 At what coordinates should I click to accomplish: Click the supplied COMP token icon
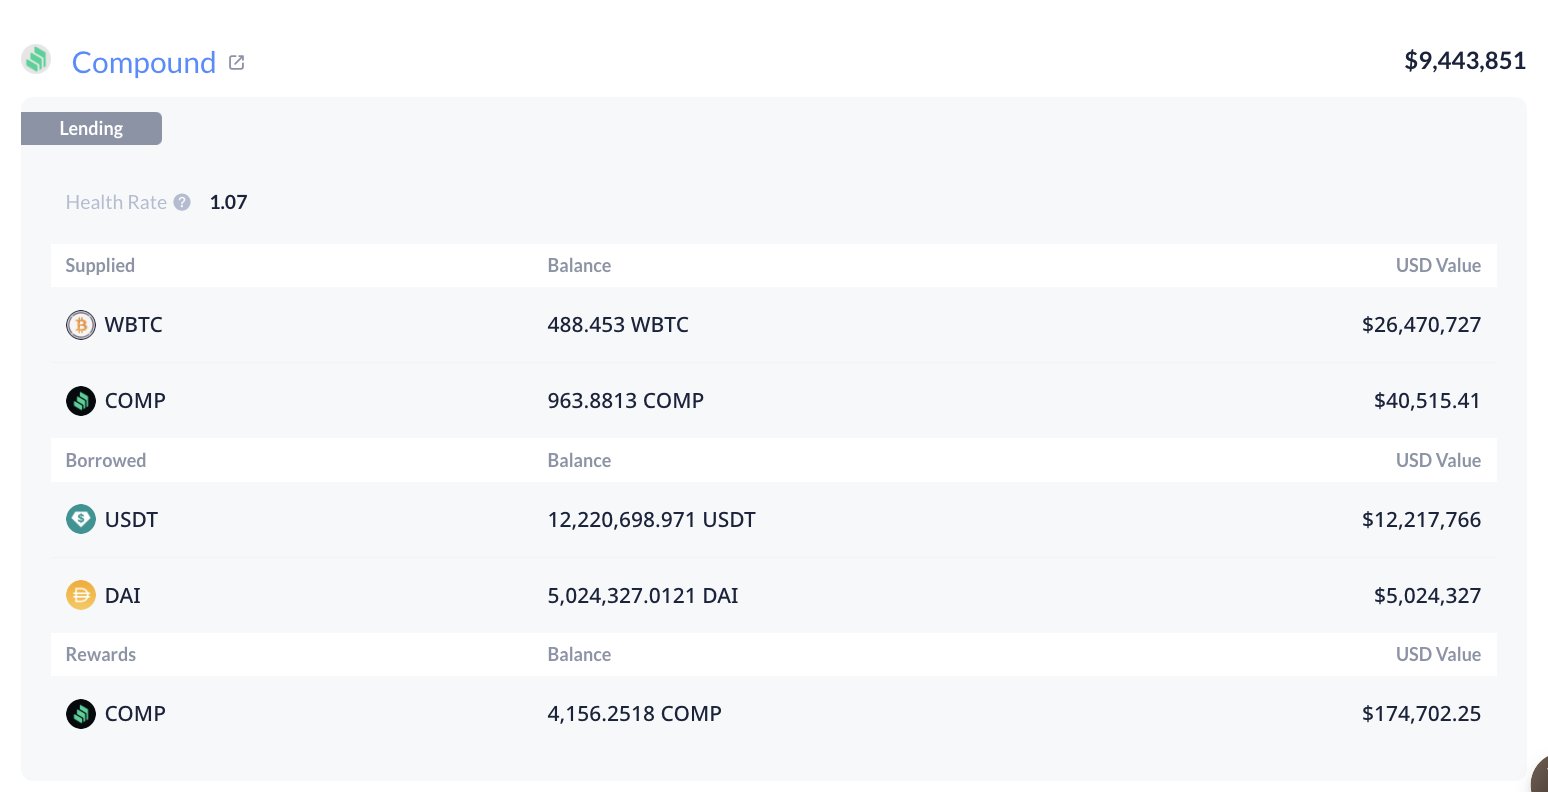[81, 401]
